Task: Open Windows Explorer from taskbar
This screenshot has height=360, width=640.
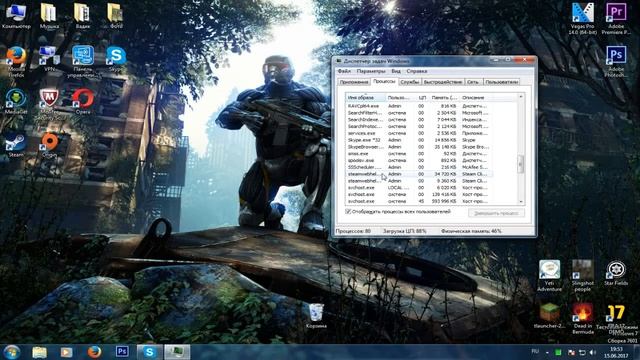Action: pos(40,352)
